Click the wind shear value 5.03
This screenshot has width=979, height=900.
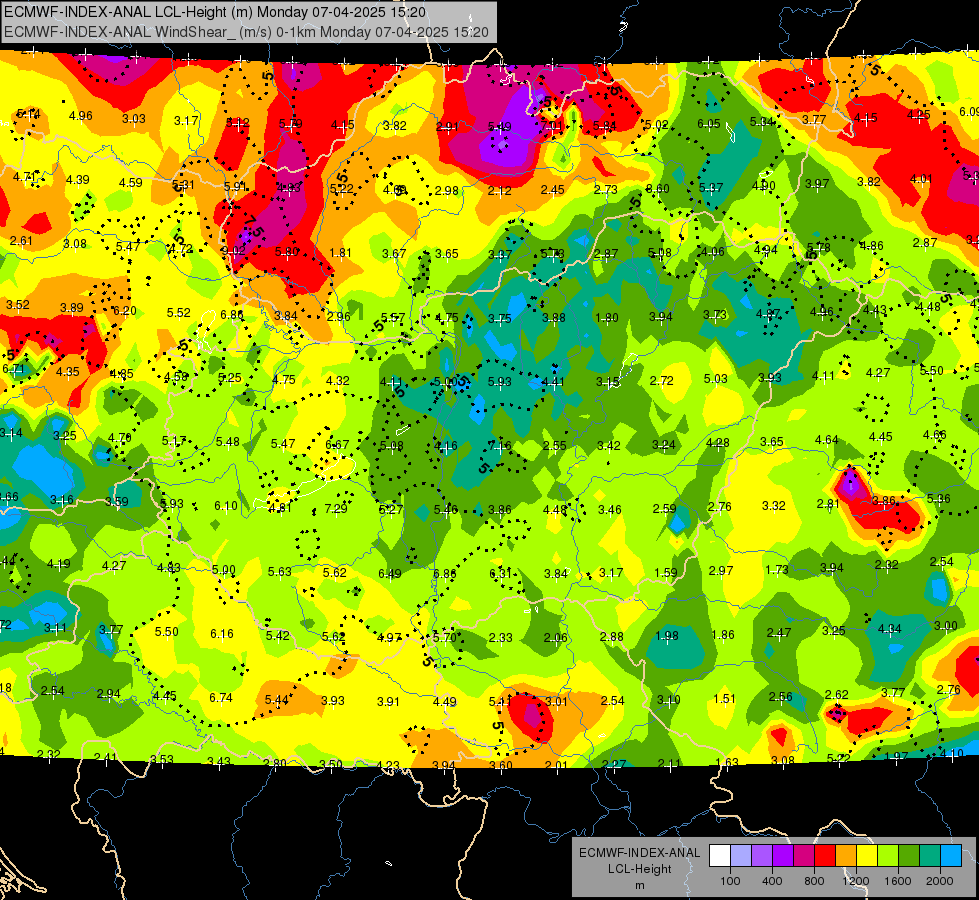716,378
